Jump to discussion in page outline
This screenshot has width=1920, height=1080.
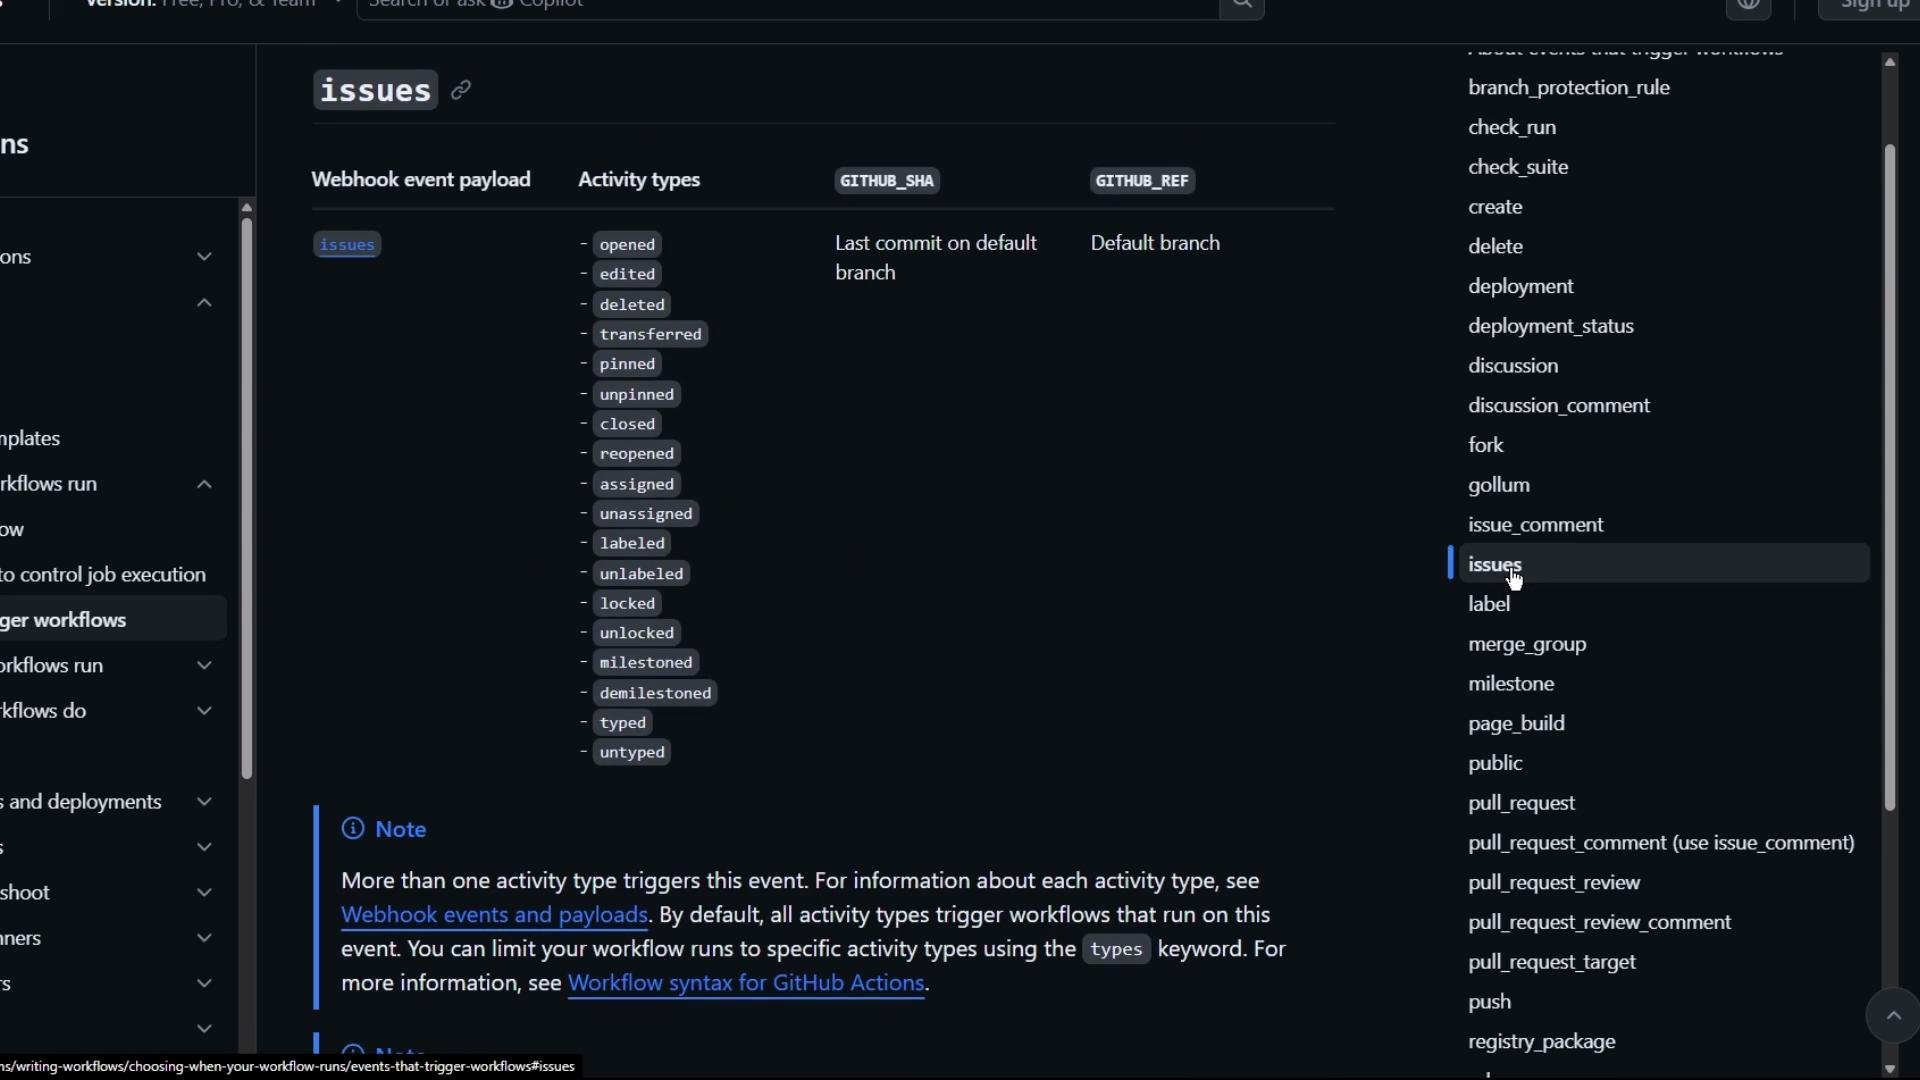[x=1513, y=366]
